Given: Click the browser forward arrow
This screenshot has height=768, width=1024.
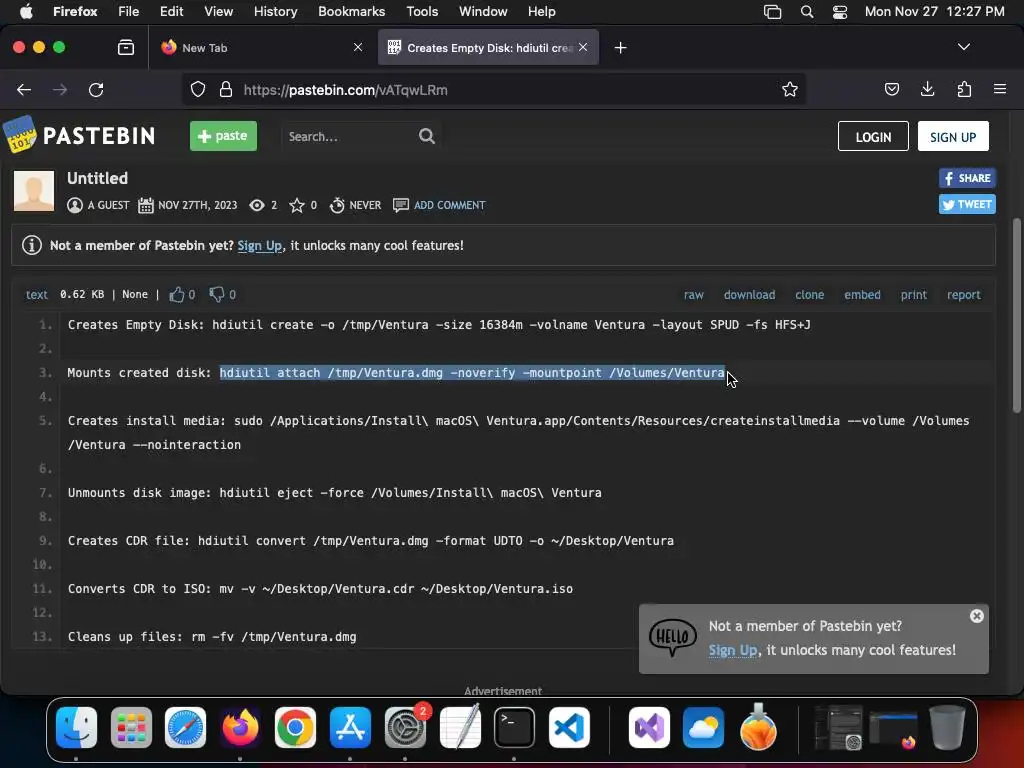Looking at the screenshot, I should pos(60,89).
